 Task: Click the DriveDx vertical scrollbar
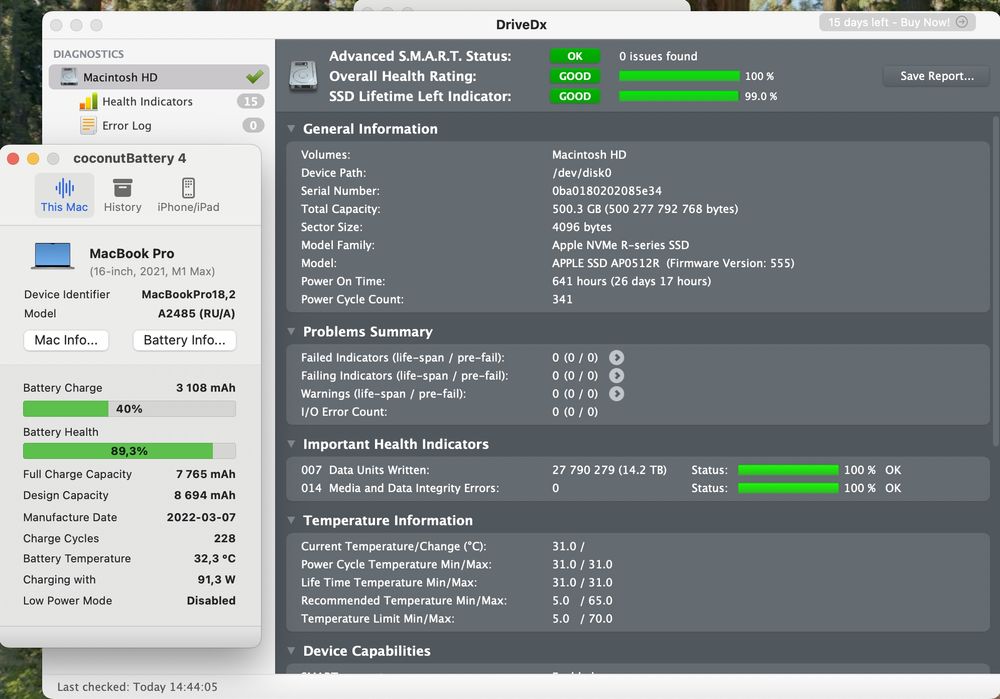point(996,281)
